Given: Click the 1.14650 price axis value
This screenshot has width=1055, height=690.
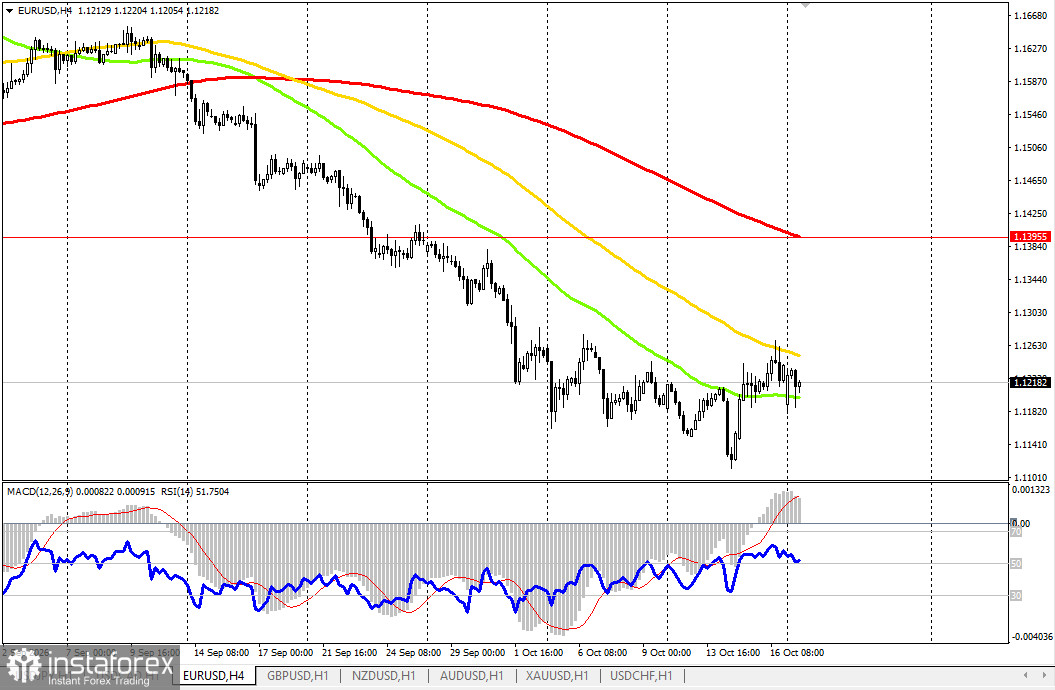Looking at the screenshot, I should [x=1030, y=180].
